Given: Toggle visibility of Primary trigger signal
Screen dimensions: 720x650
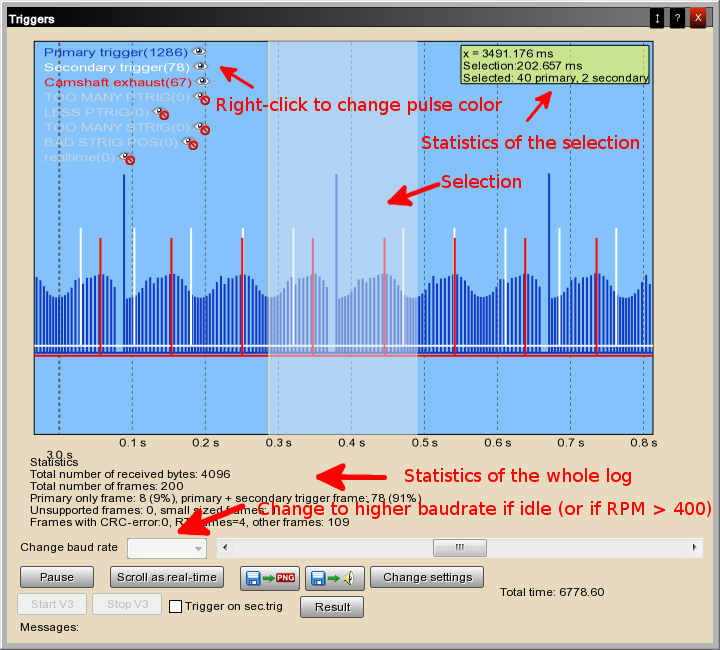Looking at the screenshot, I should pos(199,50).
